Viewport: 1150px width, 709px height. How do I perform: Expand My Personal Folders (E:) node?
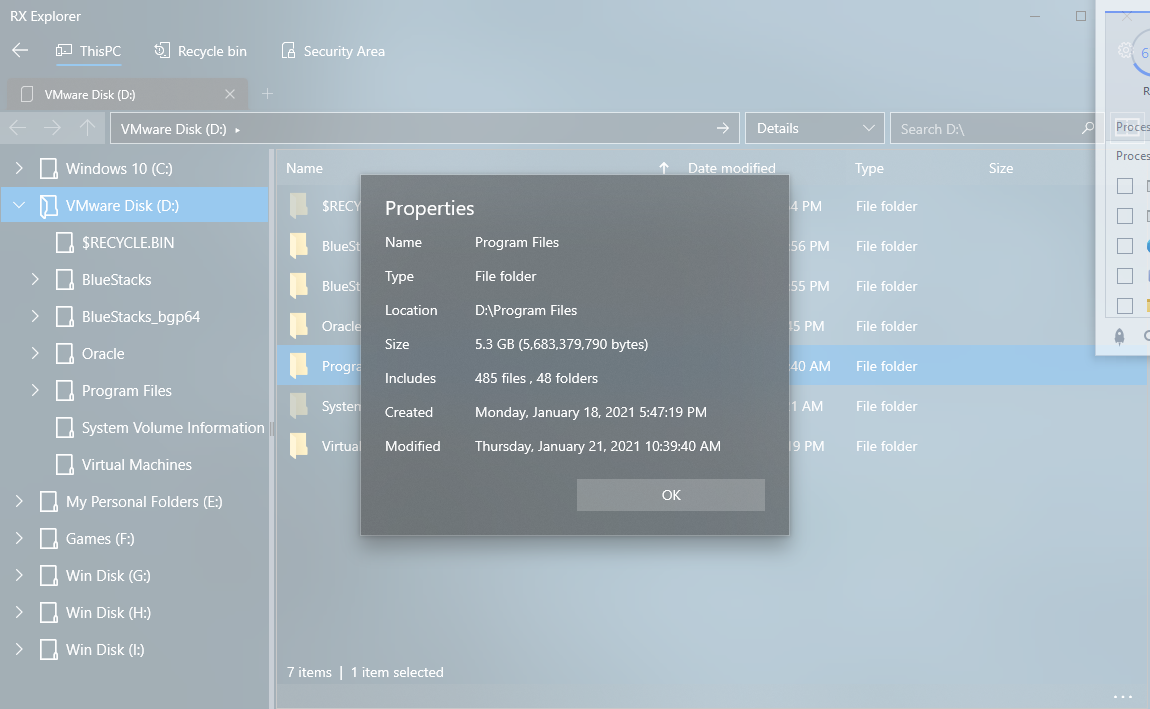(x=19, y=502)
